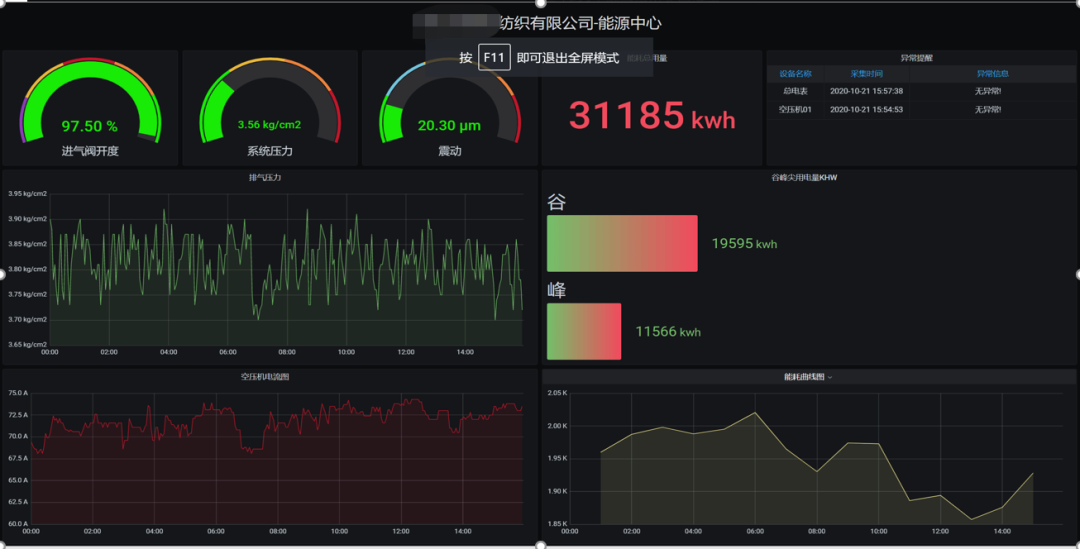The height and width of the screenshot is (549, 1080).
Task: Click the 谷 gradient bar for 19595 kwh
Action: click(x=621, y=243)
